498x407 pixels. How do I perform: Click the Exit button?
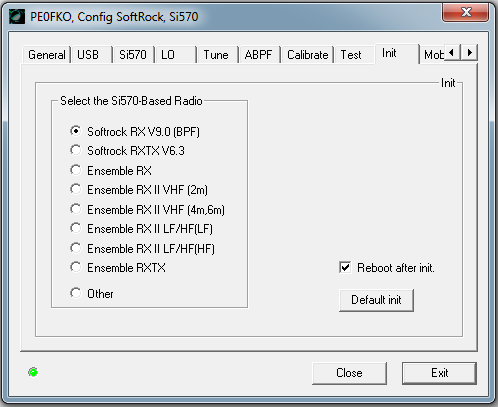click(439, 373)
